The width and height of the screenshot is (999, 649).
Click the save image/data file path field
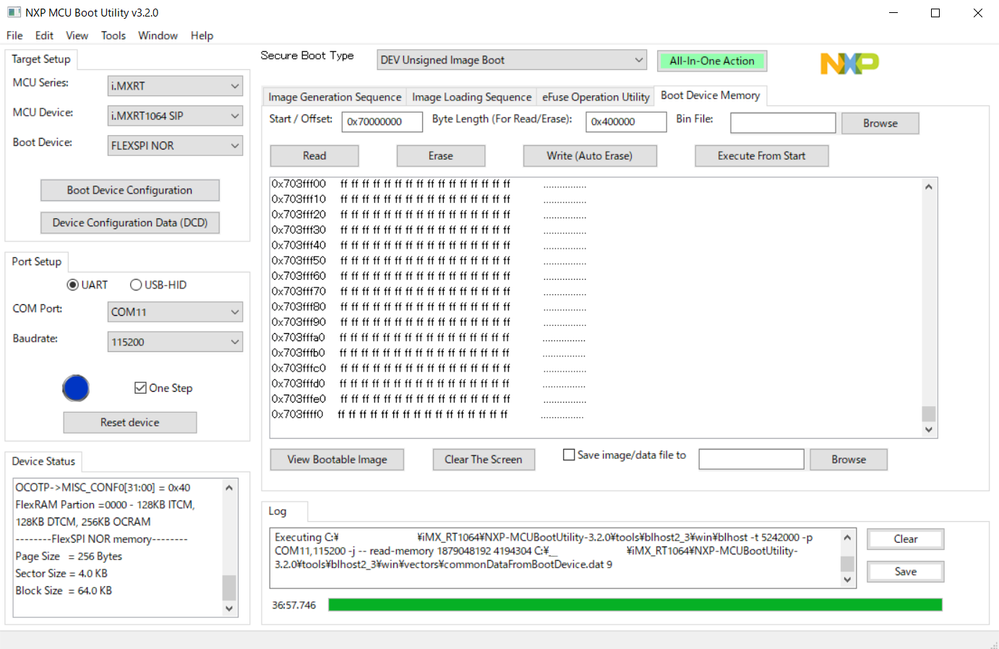coord(751,459)
